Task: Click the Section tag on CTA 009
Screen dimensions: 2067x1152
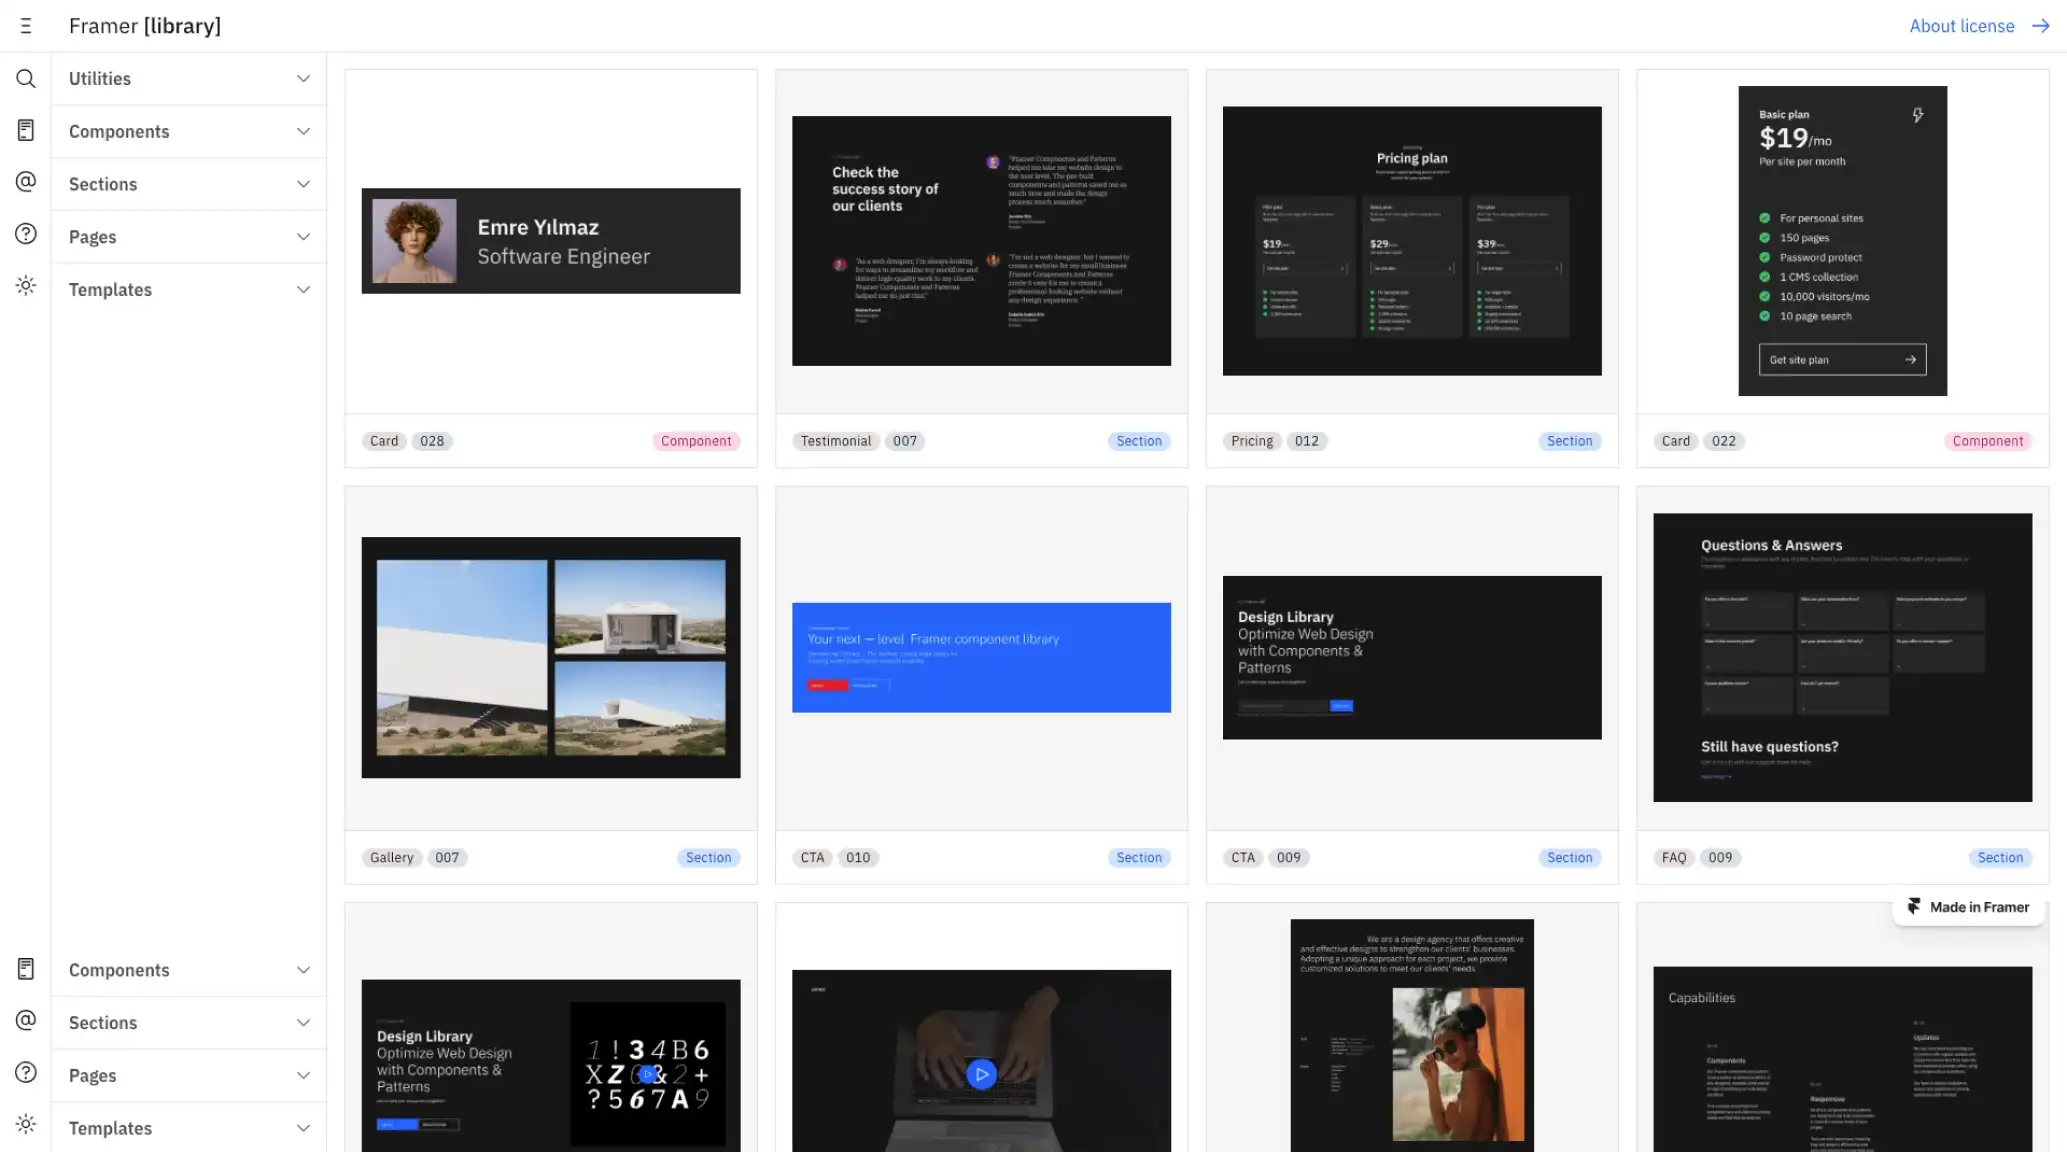Action: [x=1569, y=858]
